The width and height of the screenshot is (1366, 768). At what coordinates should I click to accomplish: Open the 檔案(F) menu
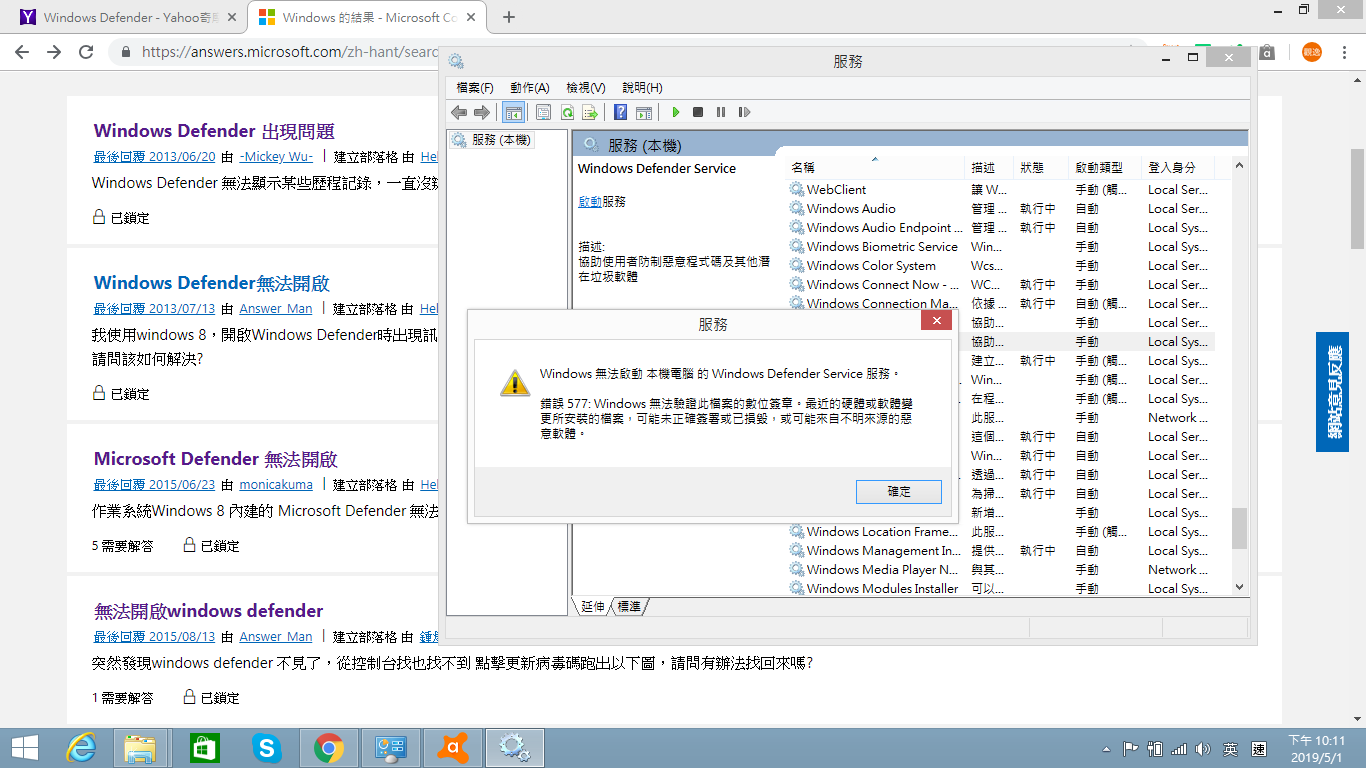tap(475, 88)
